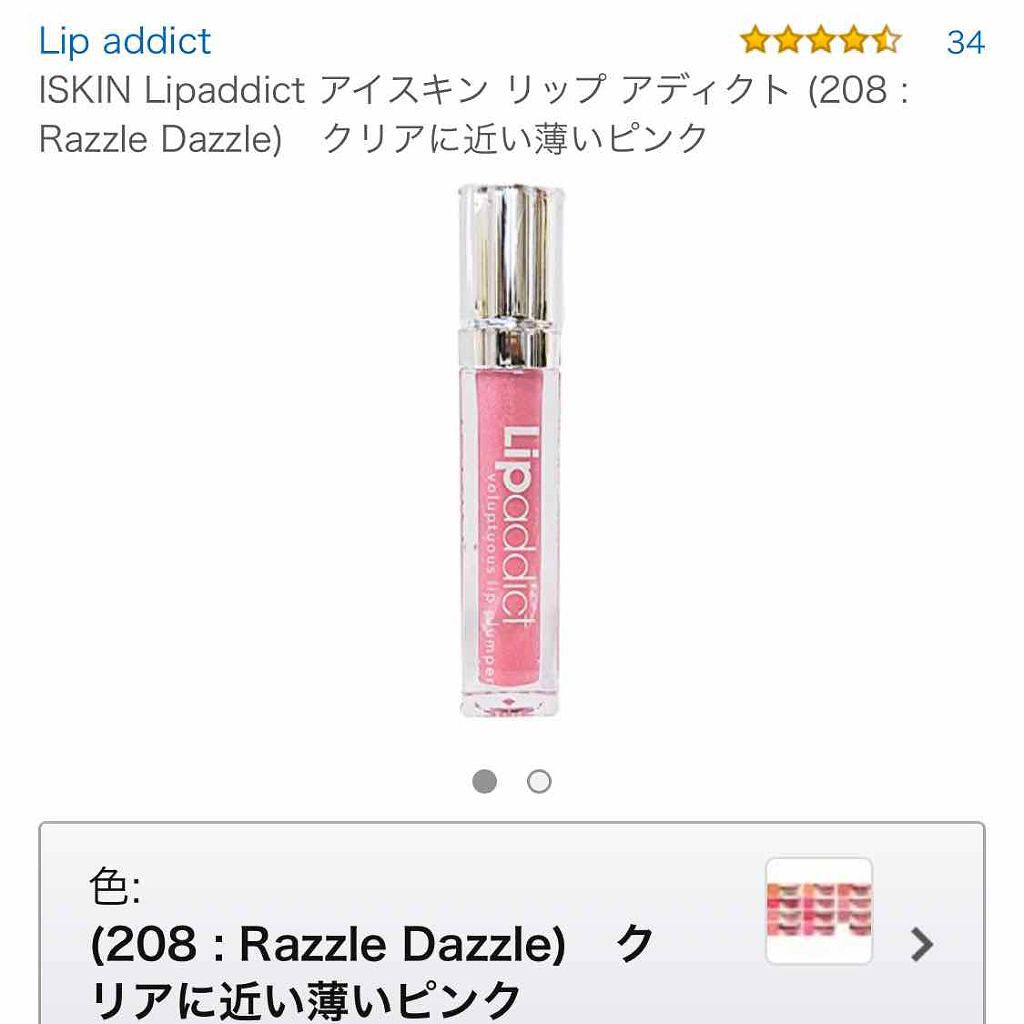Tap the third gold rating star
Viewport: 1024px width, 1024px height.
tap(821, 40)
